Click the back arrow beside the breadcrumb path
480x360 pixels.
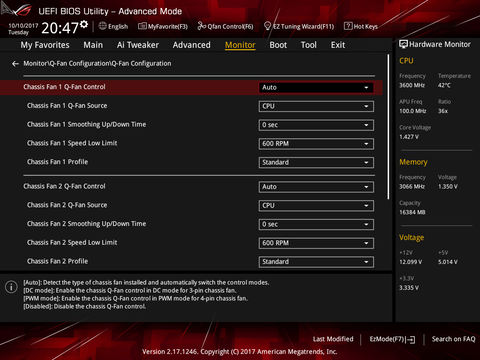(x=15, y=64)
